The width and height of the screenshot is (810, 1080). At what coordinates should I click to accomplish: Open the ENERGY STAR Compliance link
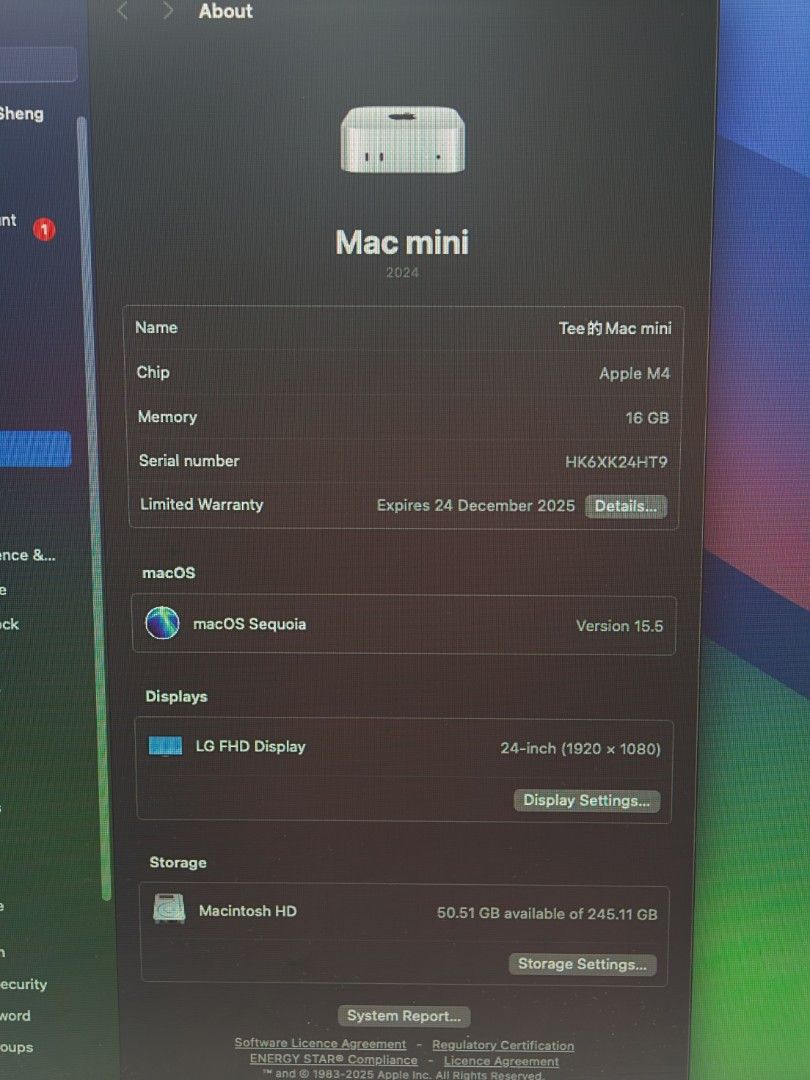point(332,1060)
